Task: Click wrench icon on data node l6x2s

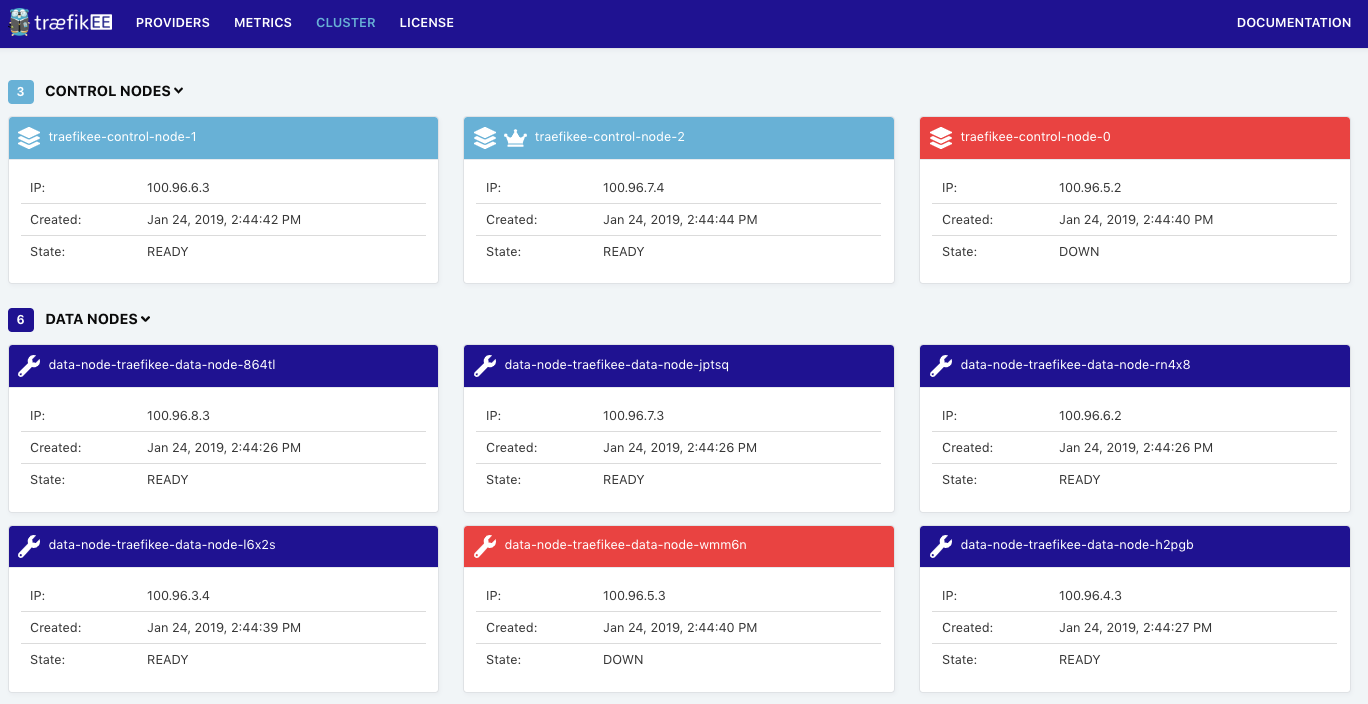Action: click(29, 545)
